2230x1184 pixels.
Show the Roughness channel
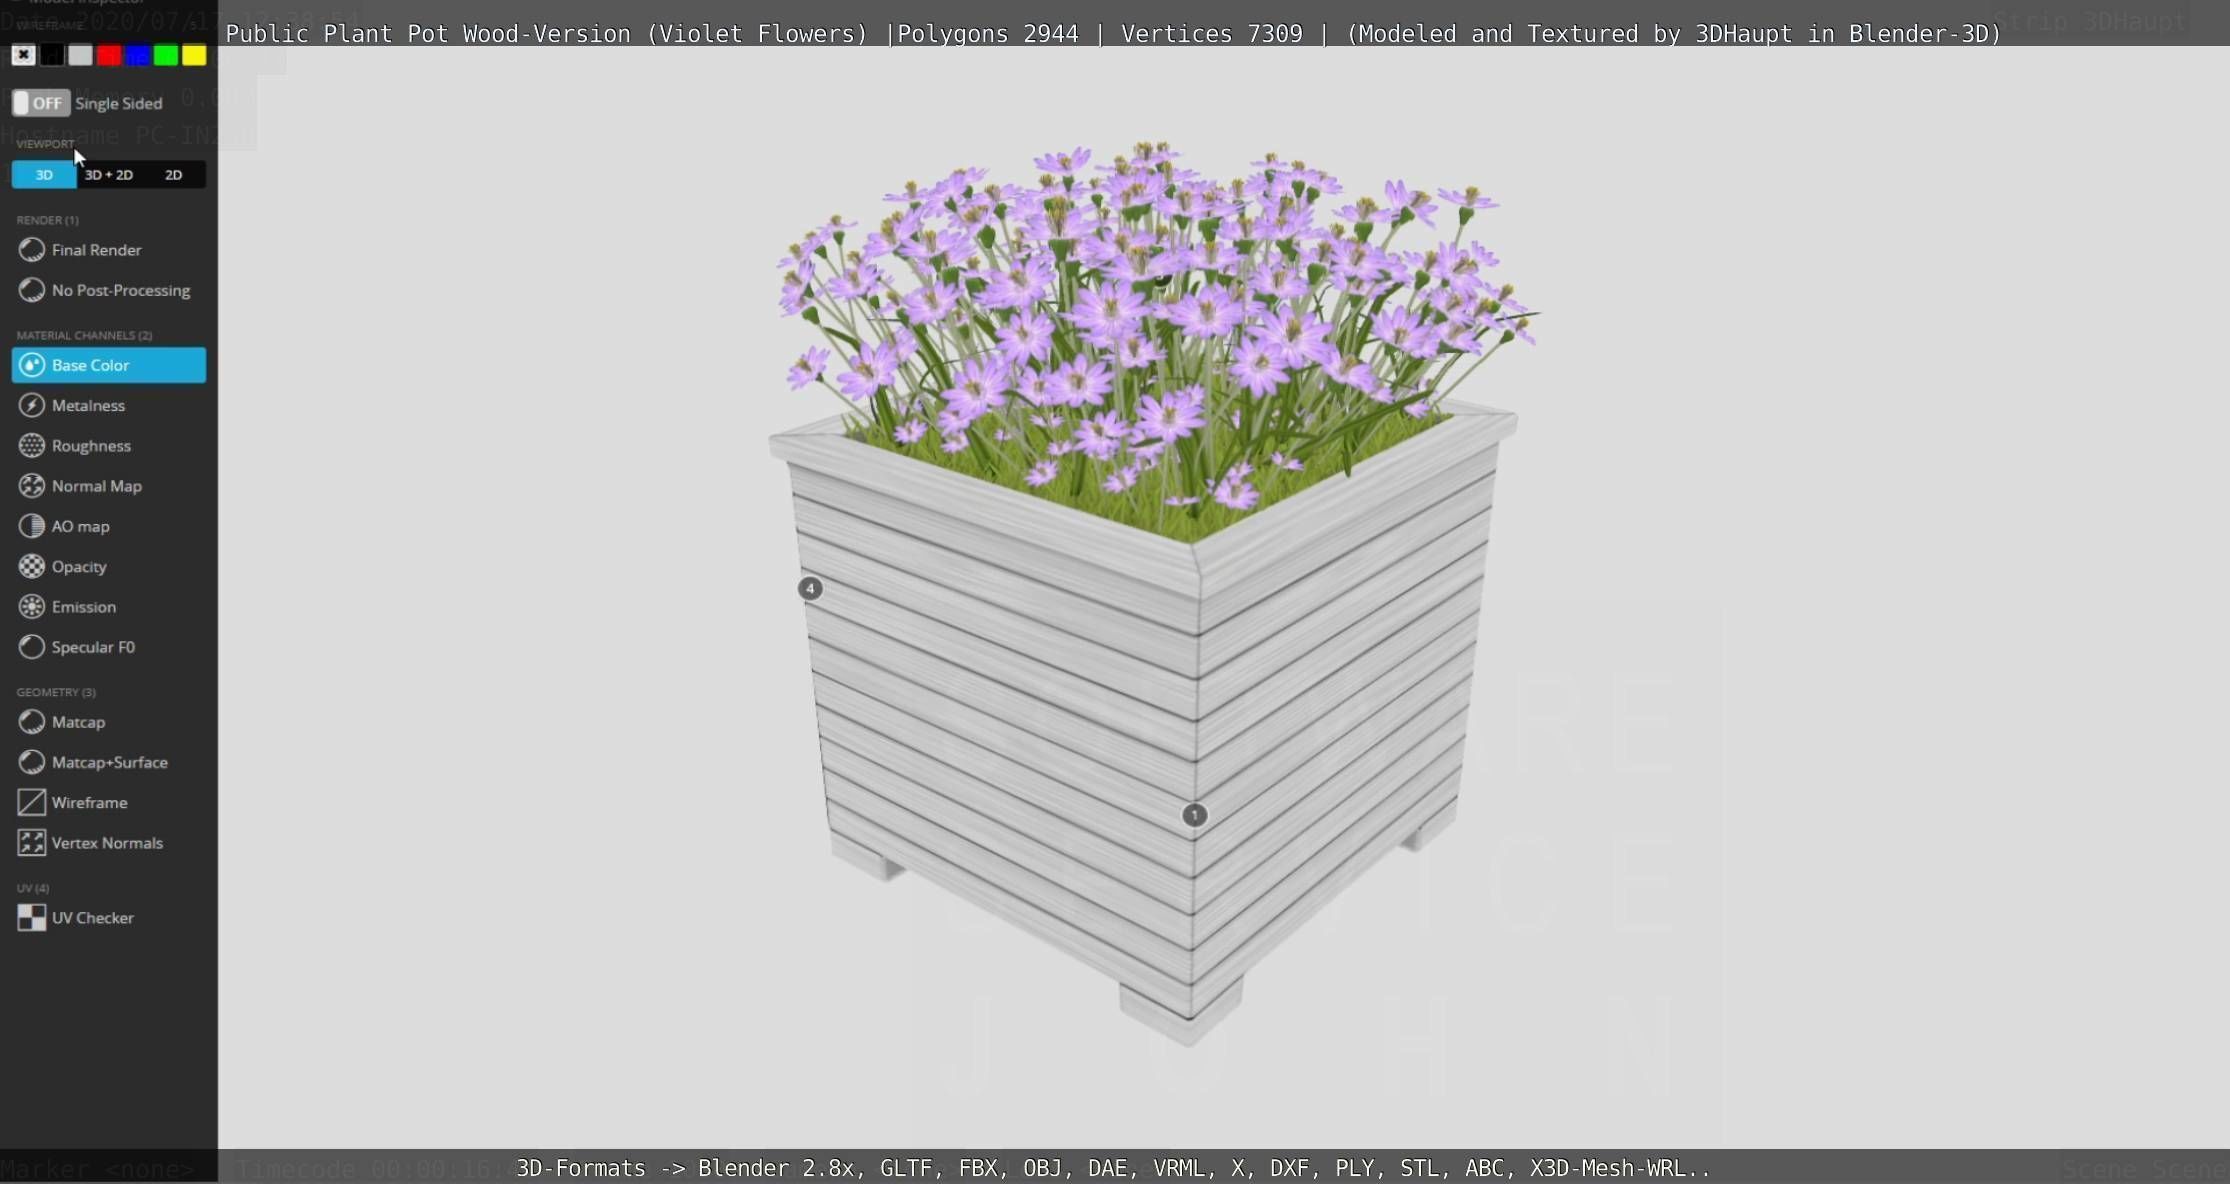(x=108, y=445)
